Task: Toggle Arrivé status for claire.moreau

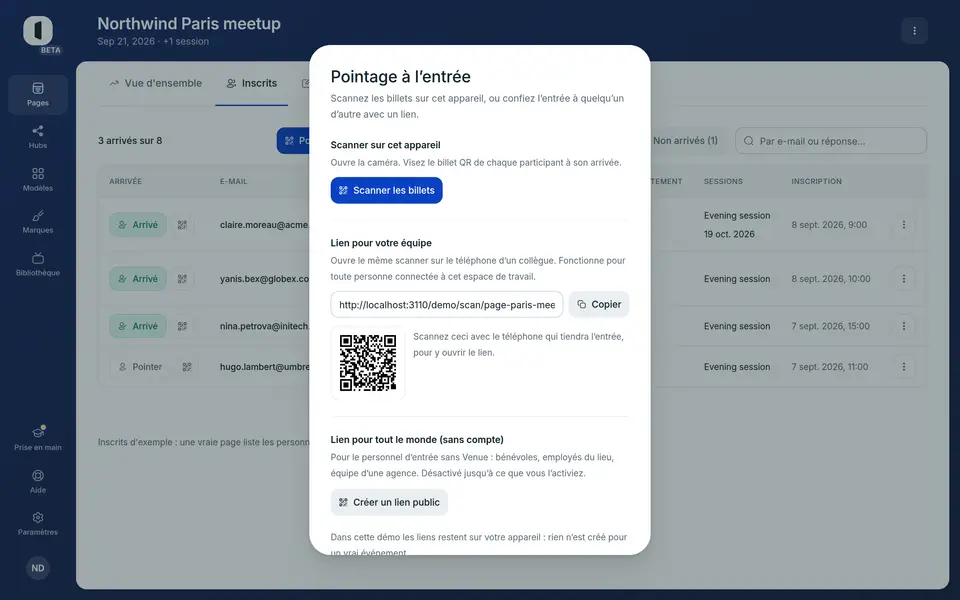Action: (138, 225)
